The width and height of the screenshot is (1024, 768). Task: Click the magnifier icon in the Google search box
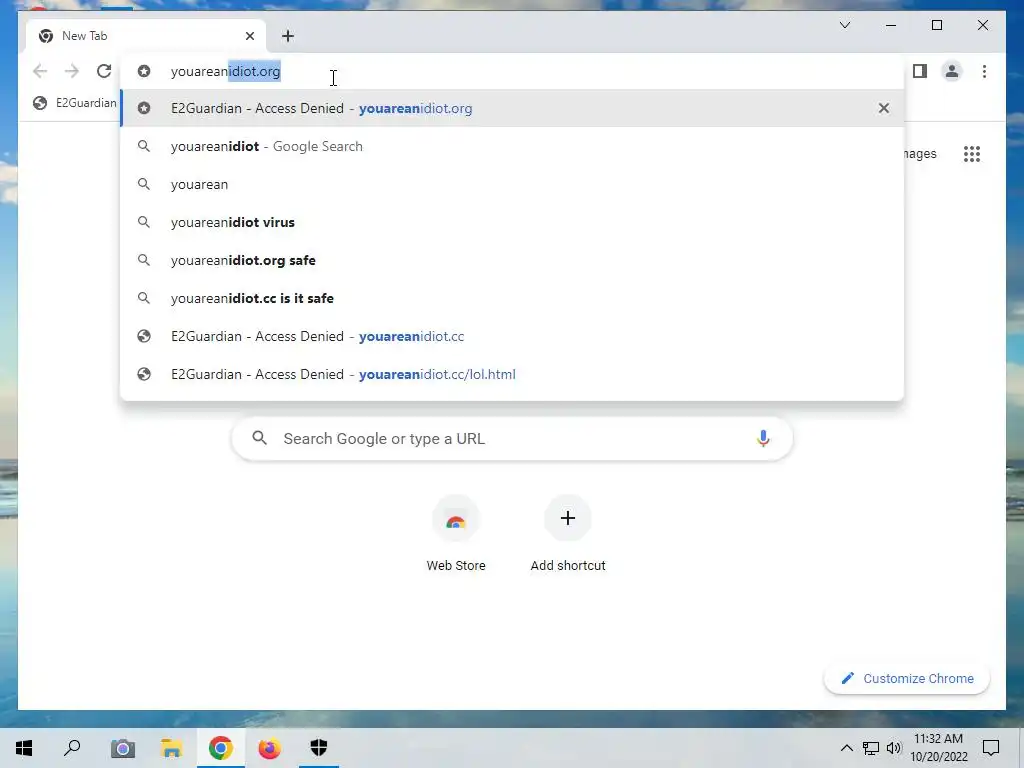click(259, 438)
